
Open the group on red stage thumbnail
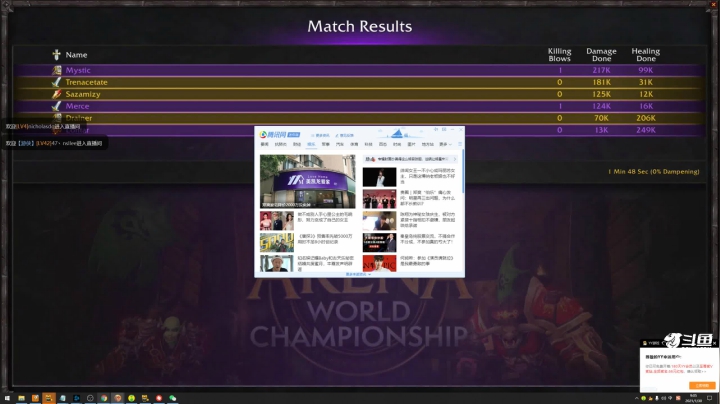pos(379,199)
